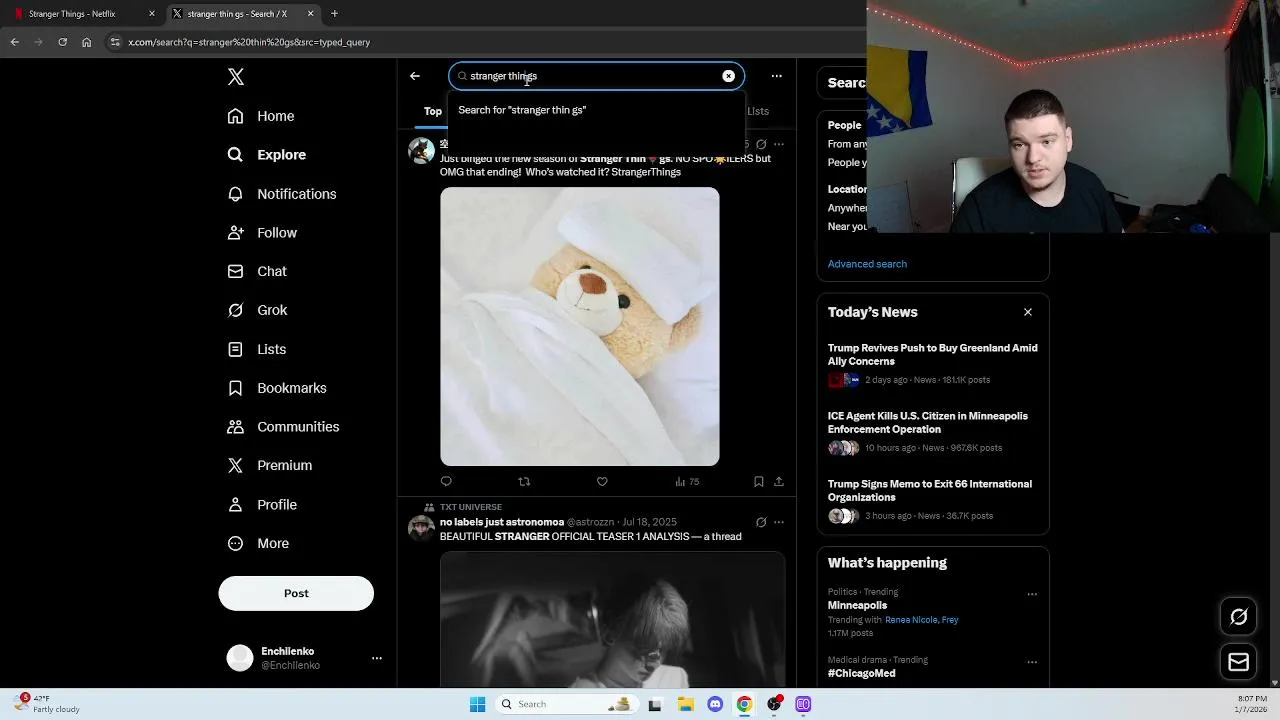
Task: Open Premium in the sidebar
Action: pos(270,466)
